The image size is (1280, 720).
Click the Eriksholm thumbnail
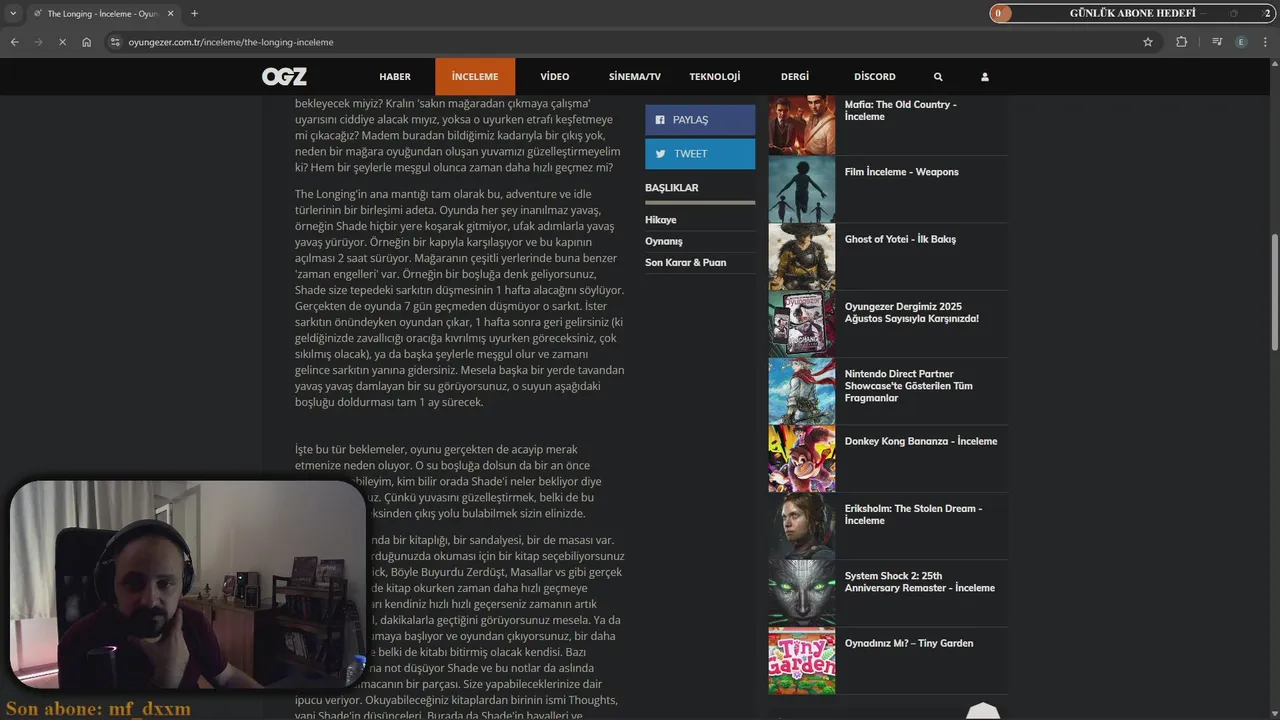tap(802, 526)
